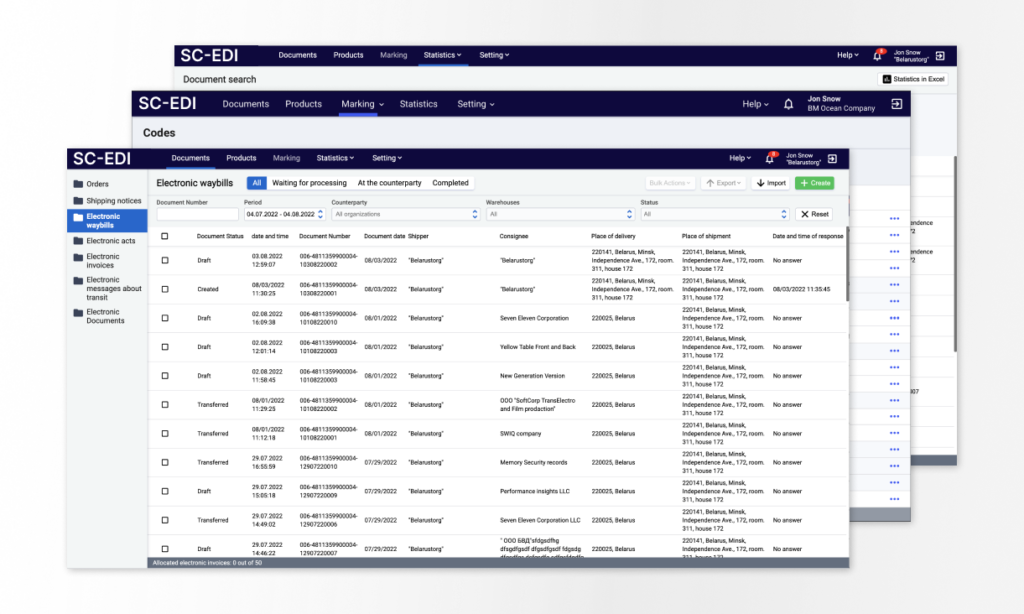Click the notification bell in front window
Viewport: 1024px width, 614px height.
(x=769, y=158)
